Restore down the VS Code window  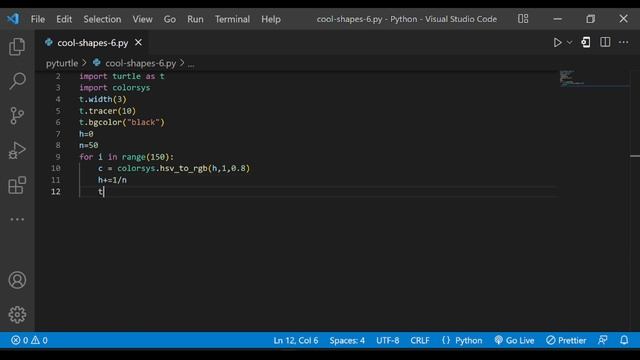click(591, 19)
